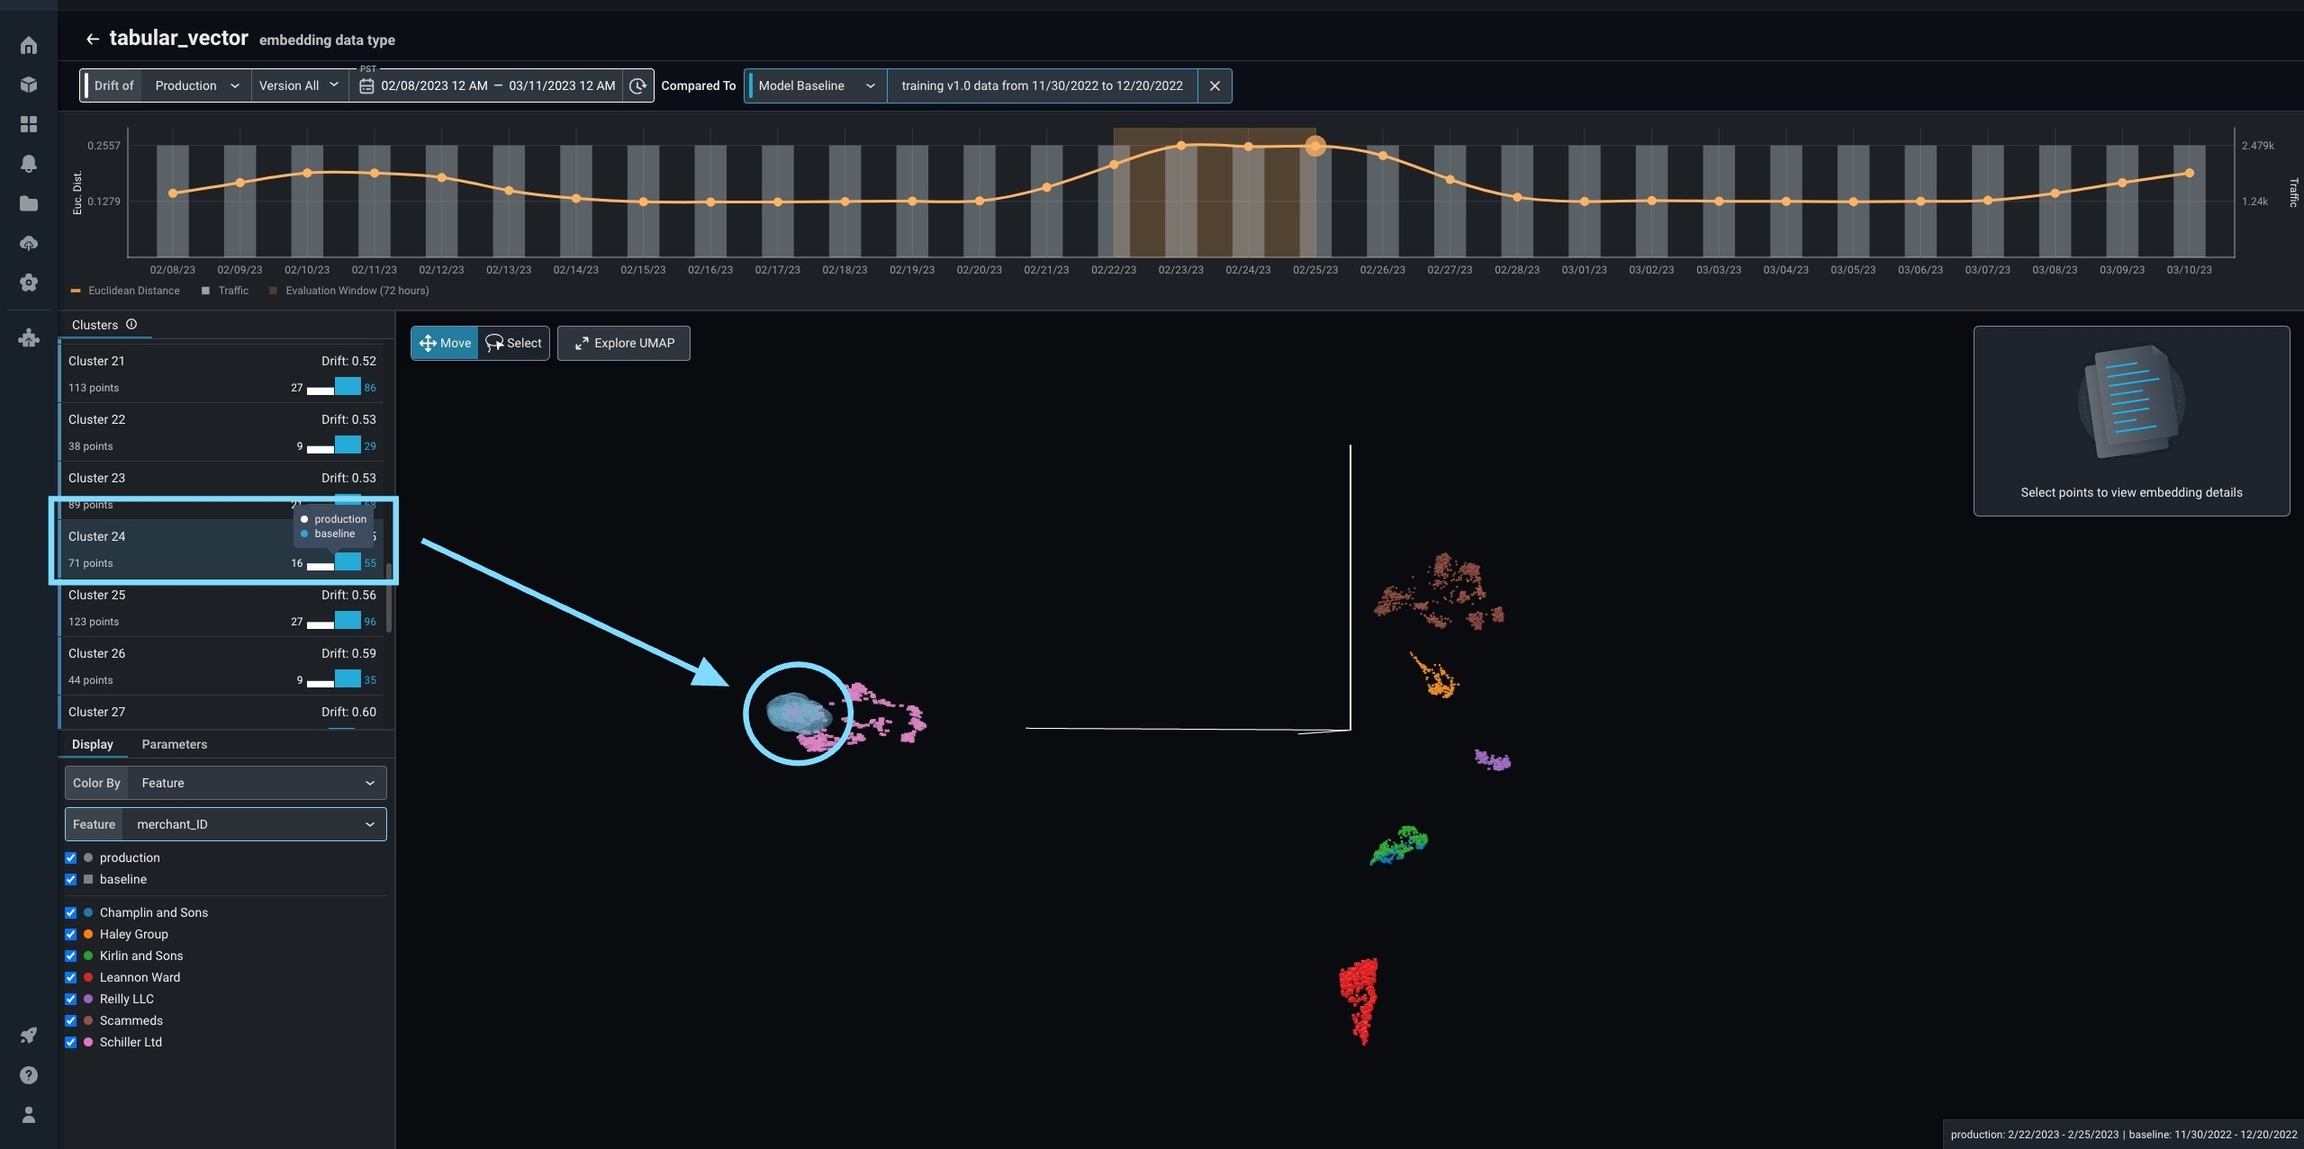Click the rocket icon in the sidebar
The width and height of the screenshot is (2304, 1149).
[29, 1035]
